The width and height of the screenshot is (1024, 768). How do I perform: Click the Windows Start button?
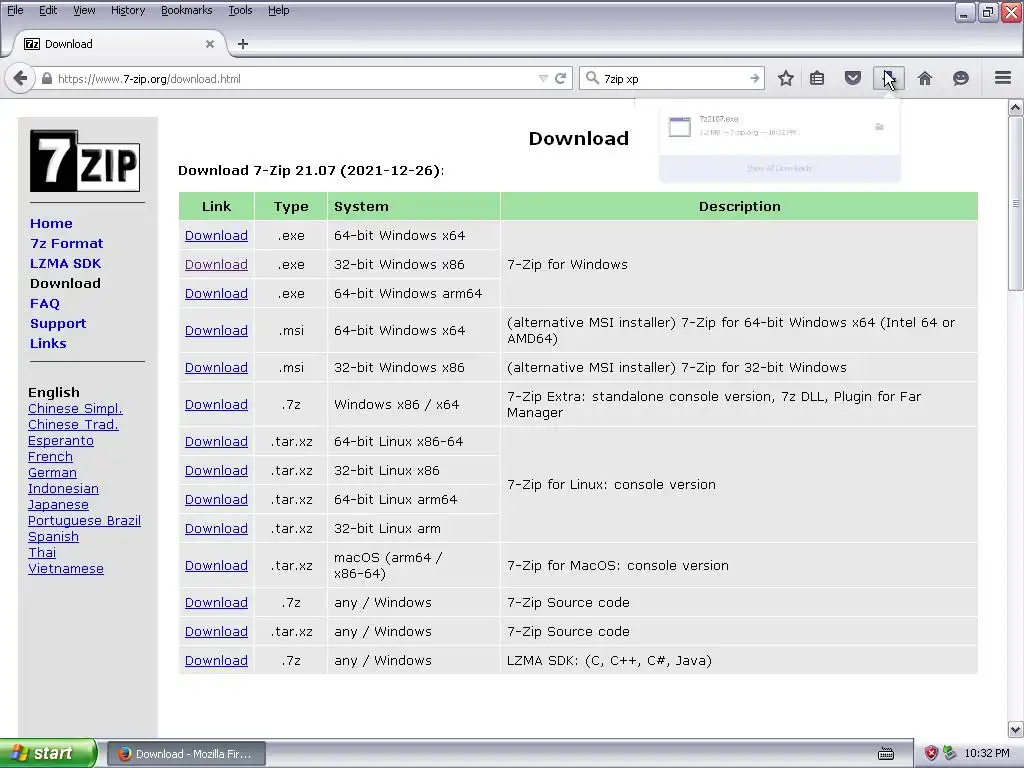[48, 754]
